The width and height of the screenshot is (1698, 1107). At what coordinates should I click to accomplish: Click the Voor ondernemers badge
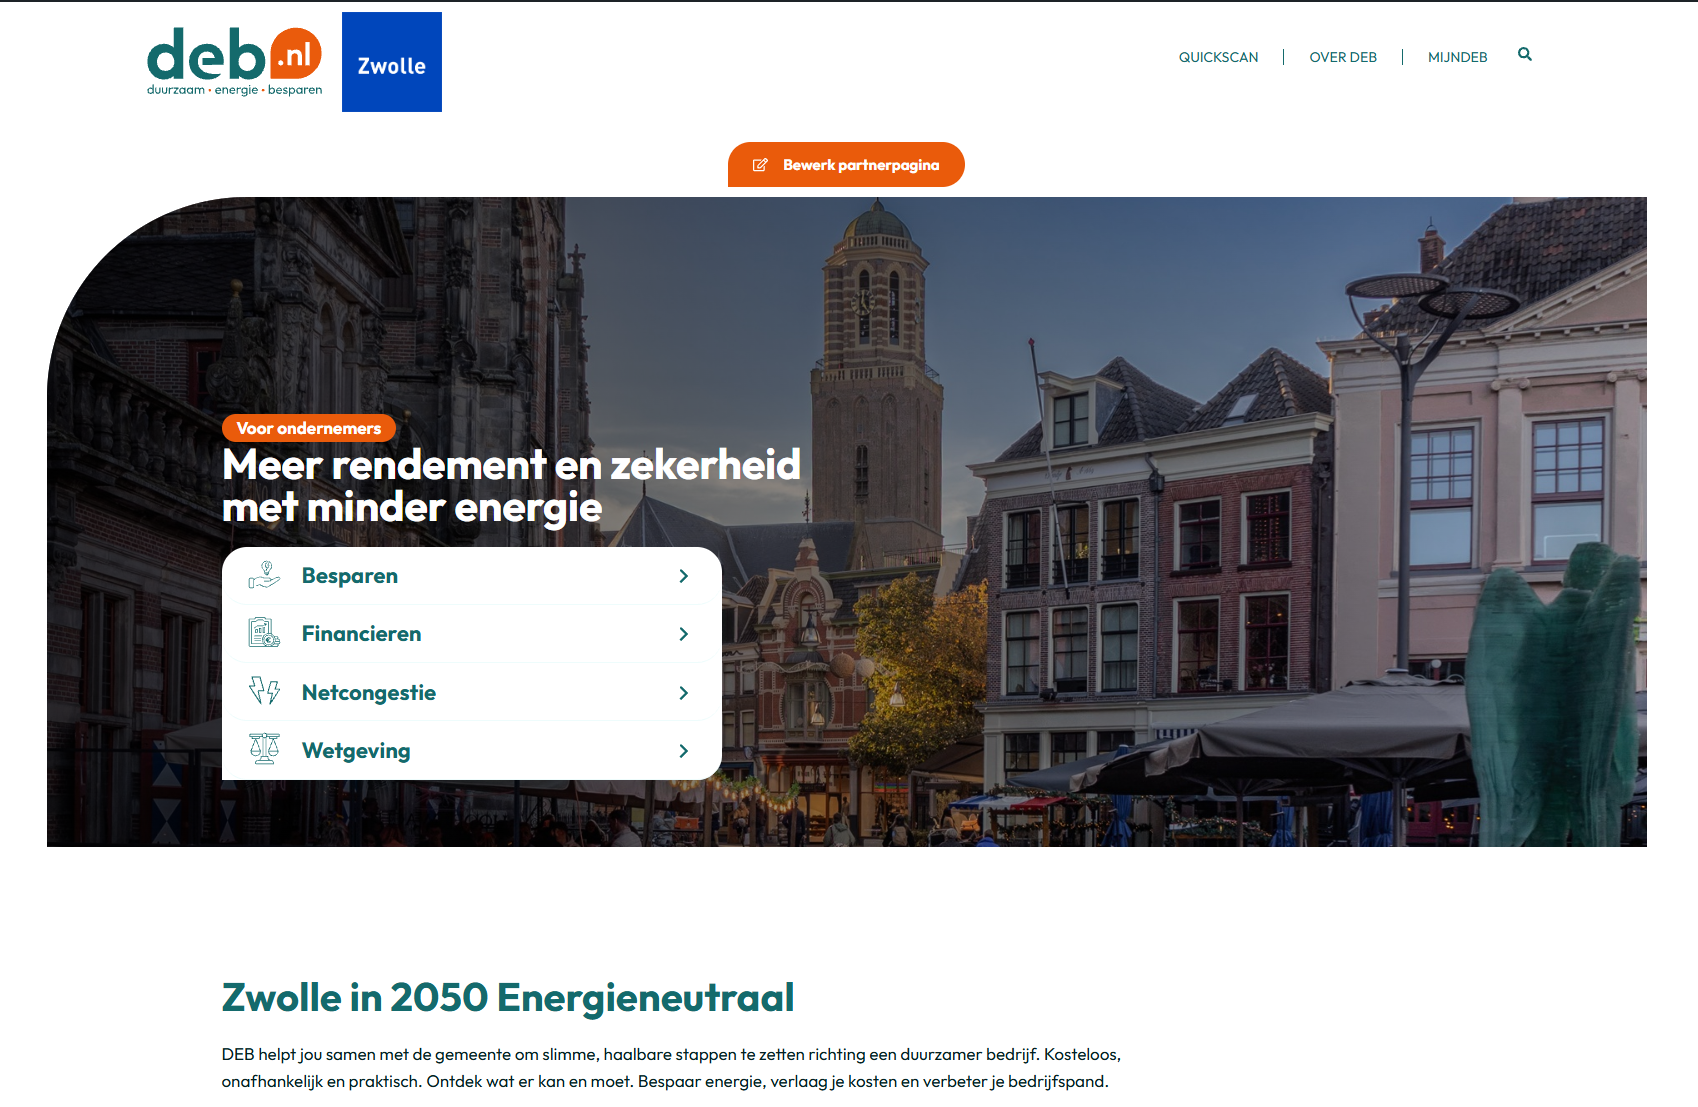point(309,428)
